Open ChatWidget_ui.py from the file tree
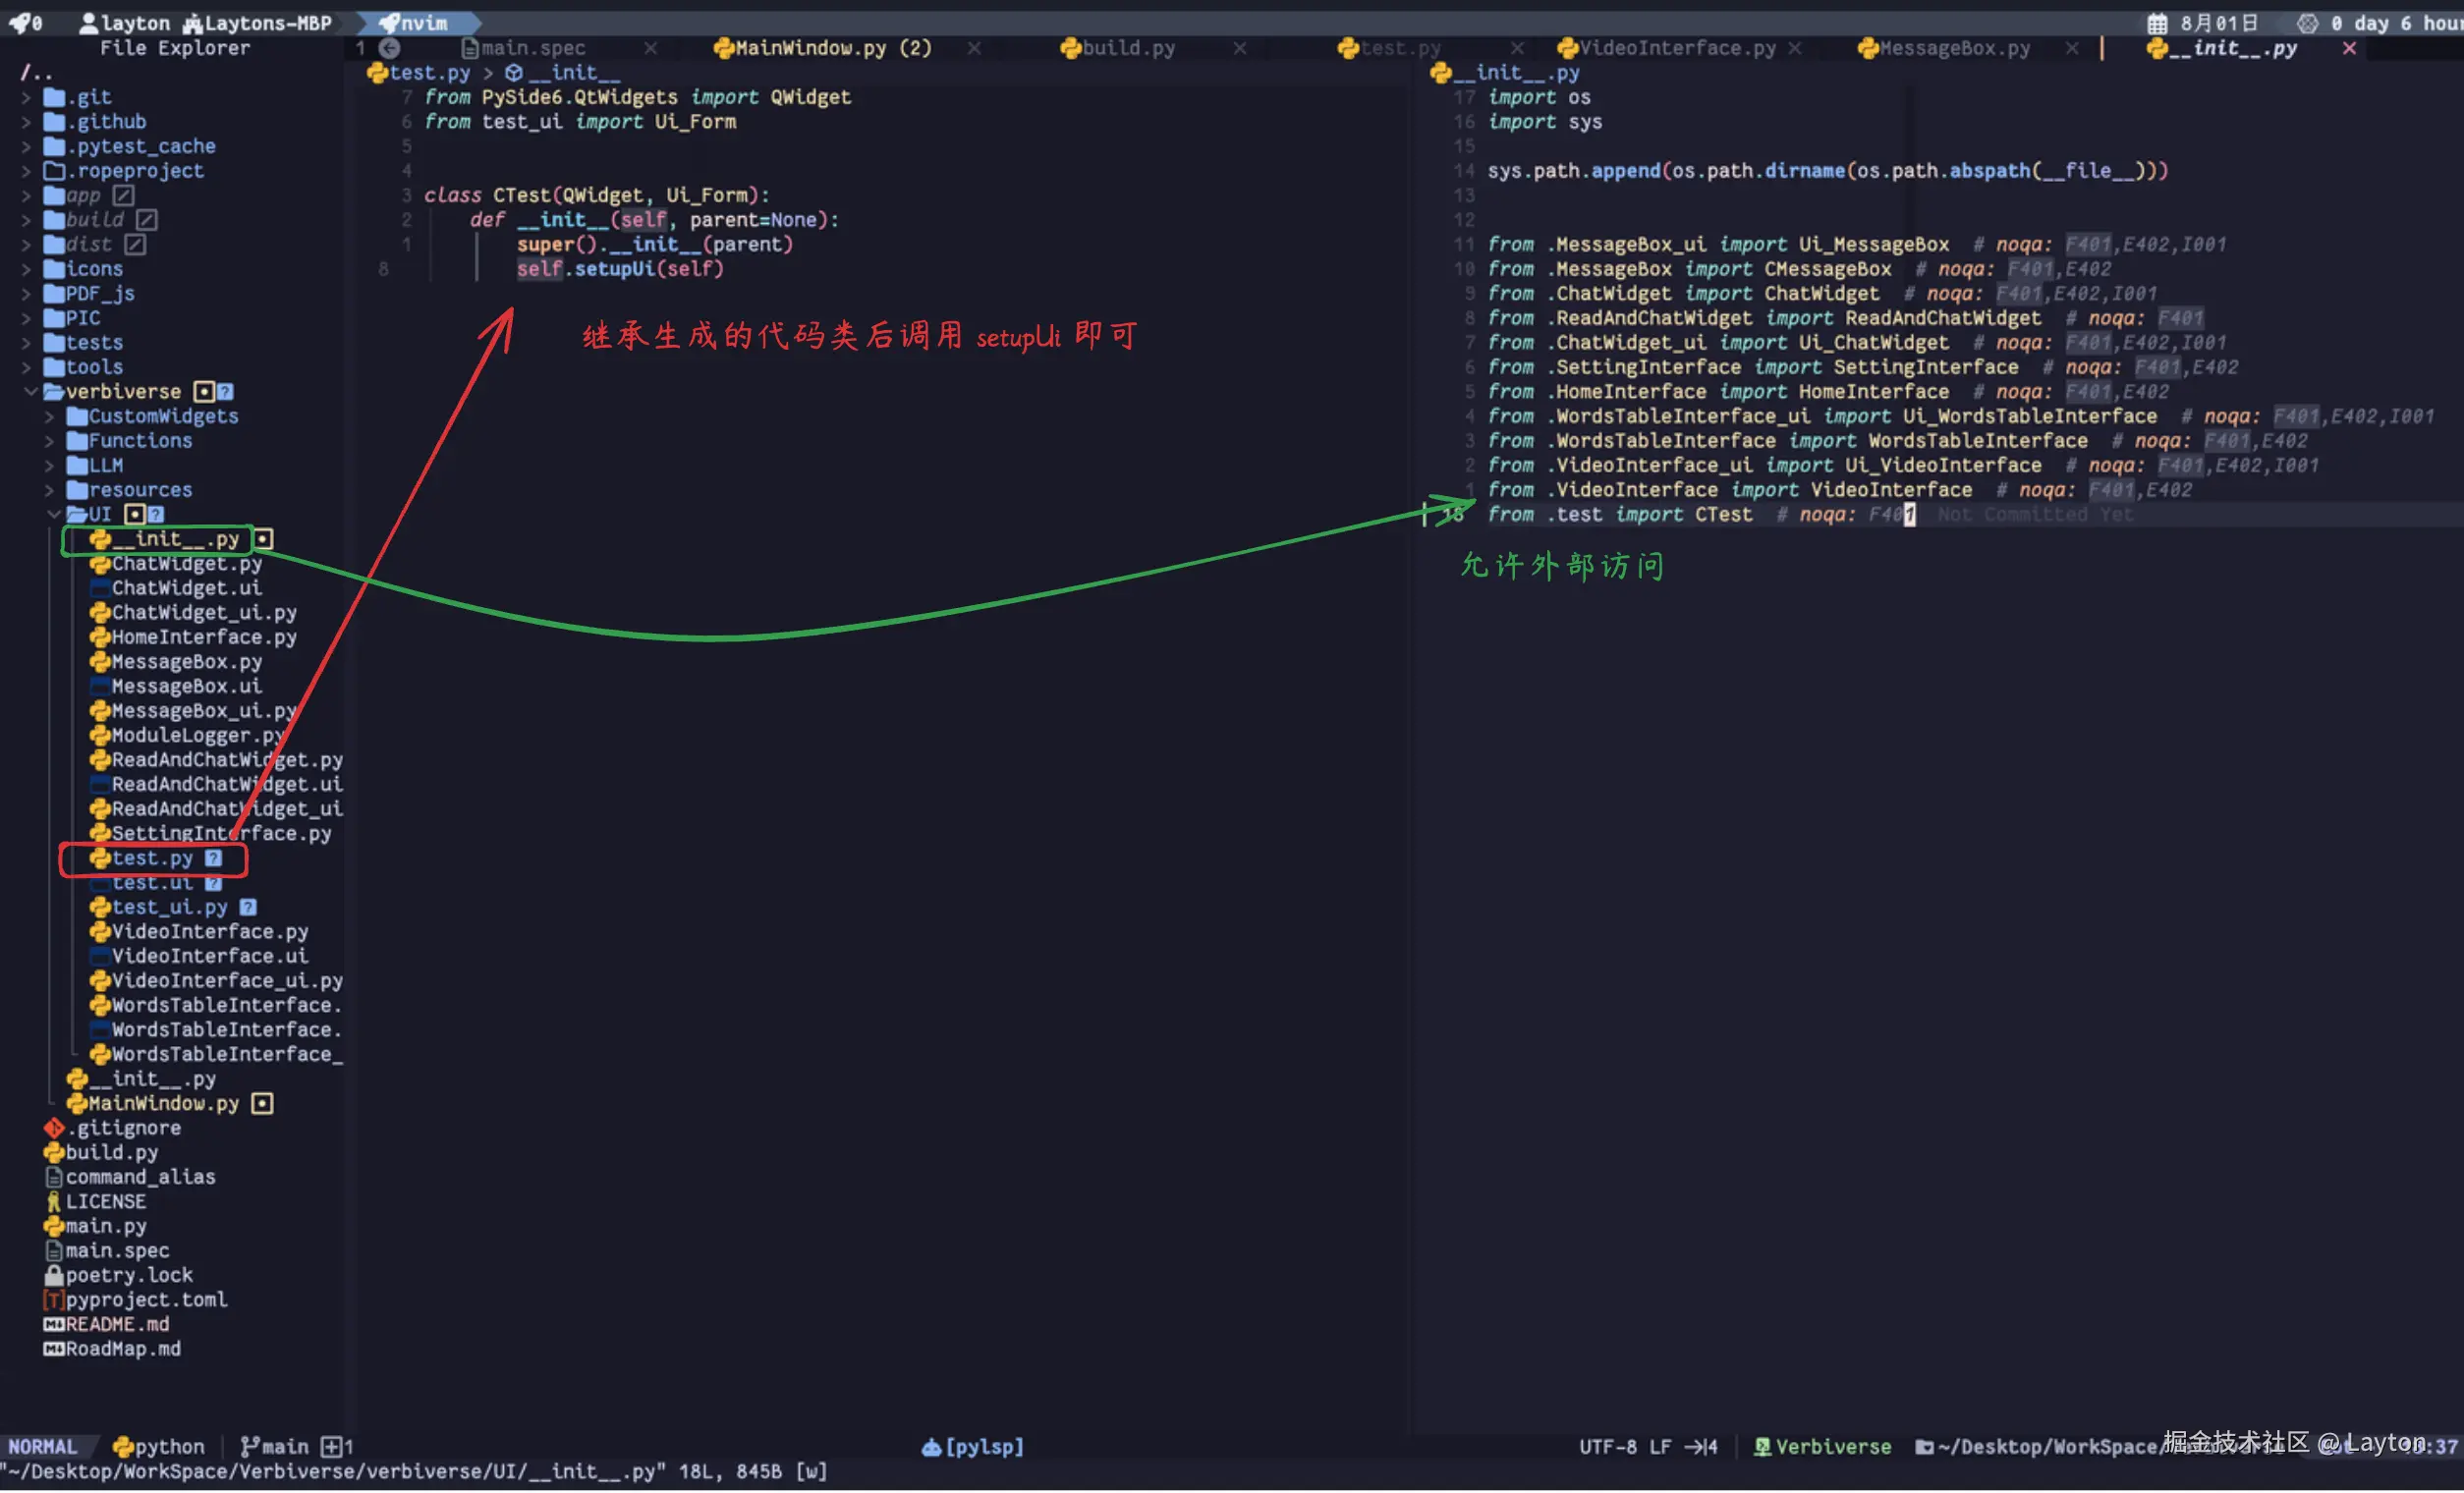2464x1493 pixels. (x=203, y=613)
